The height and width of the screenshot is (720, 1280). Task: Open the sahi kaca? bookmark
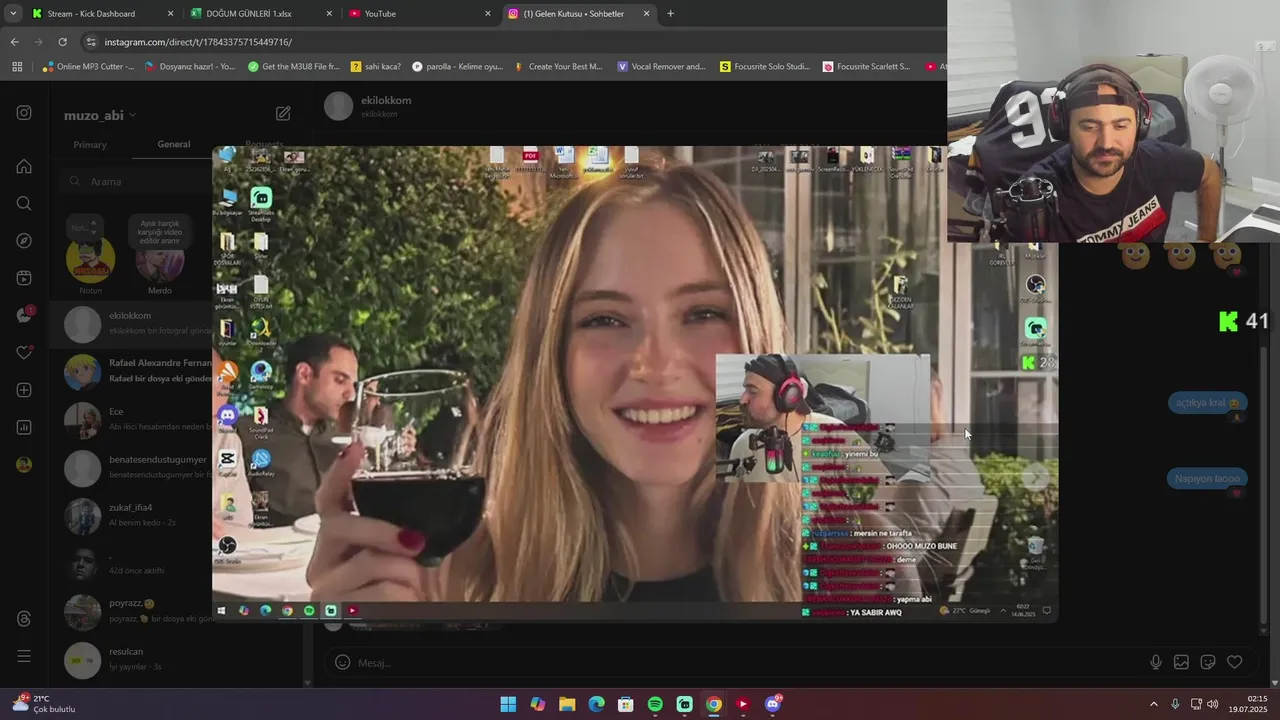point(376,67)
